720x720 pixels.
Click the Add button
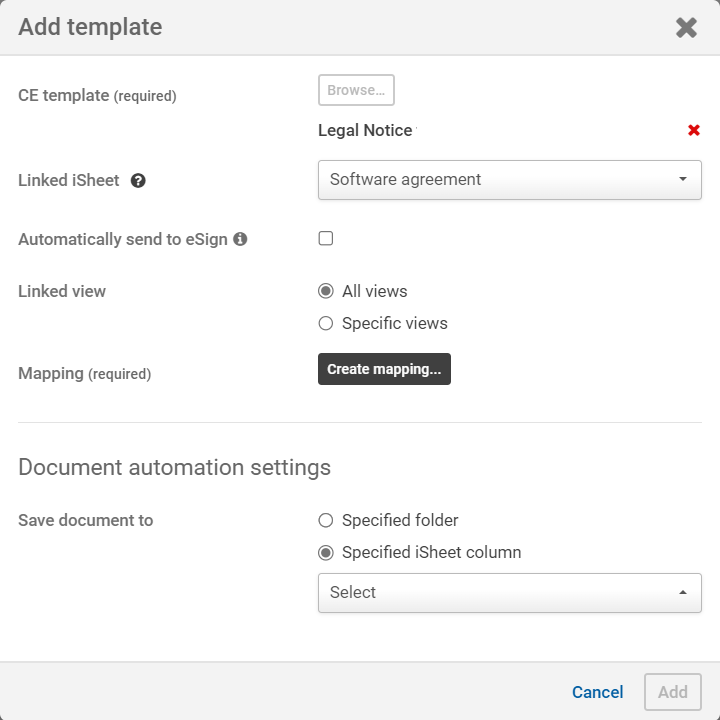[x=672, y=692]
